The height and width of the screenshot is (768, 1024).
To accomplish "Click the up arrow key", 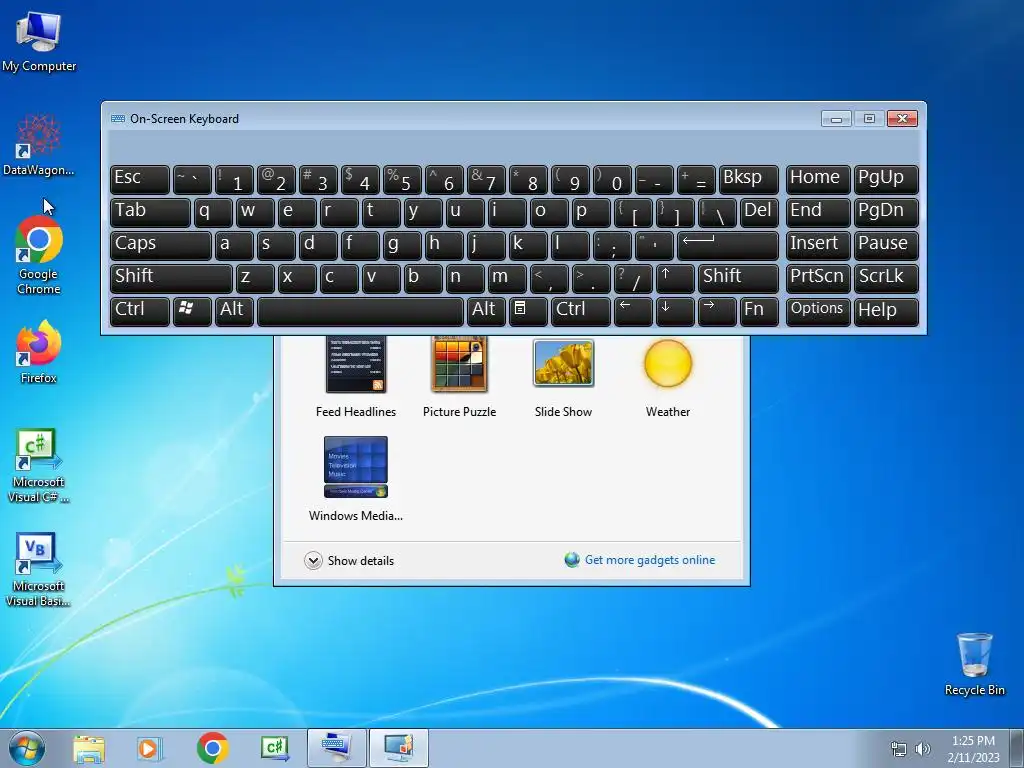I will coord(675,278).
